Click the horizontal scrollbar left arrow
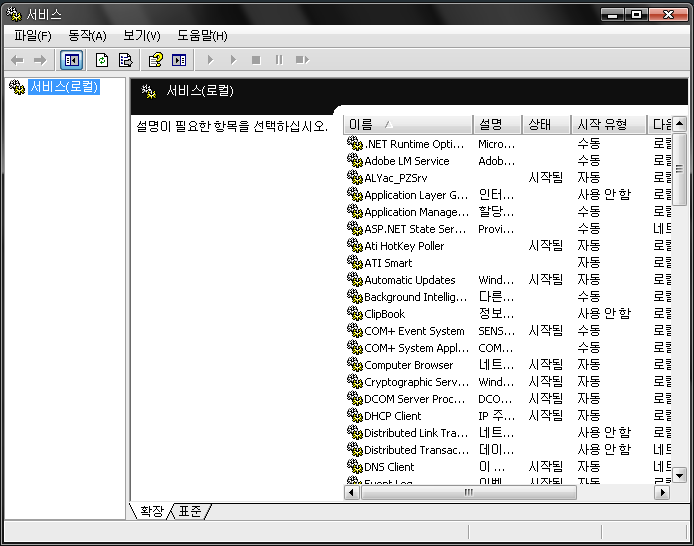The image size is (694, 546). (352, 492)
